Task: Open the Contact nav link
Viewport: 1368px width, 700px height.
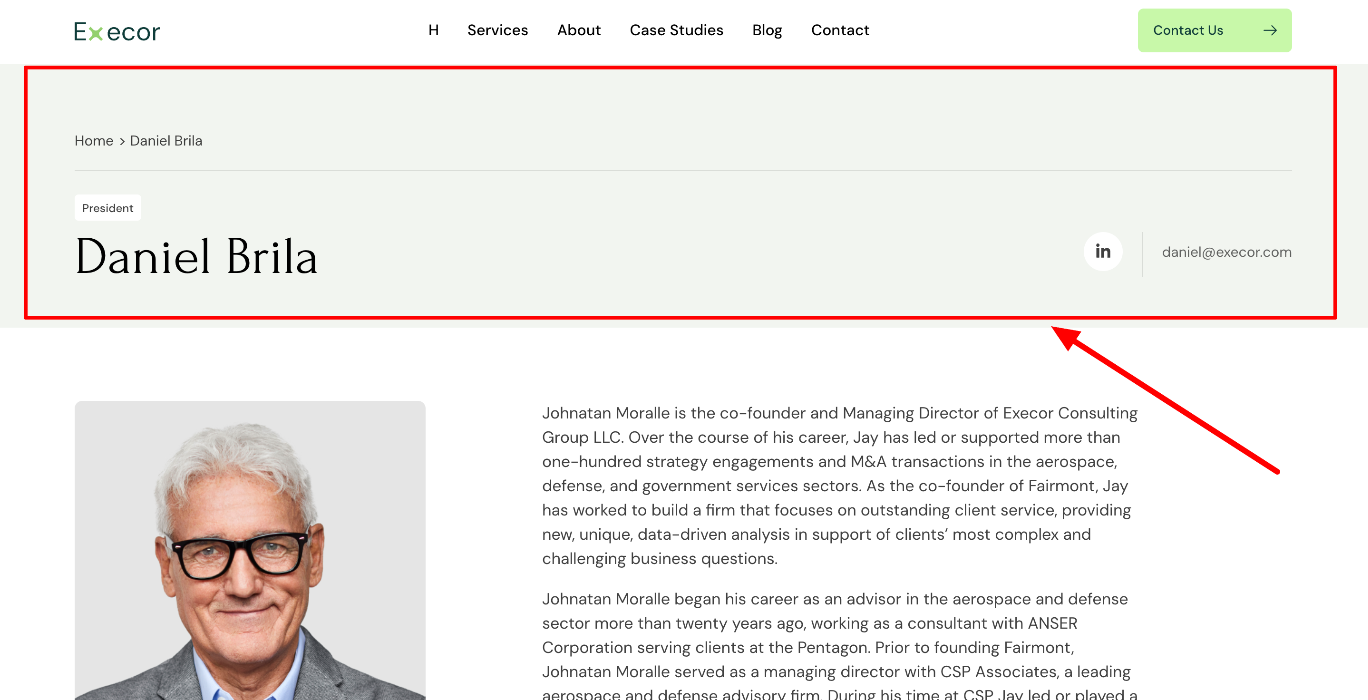Action: coord(840,30)
